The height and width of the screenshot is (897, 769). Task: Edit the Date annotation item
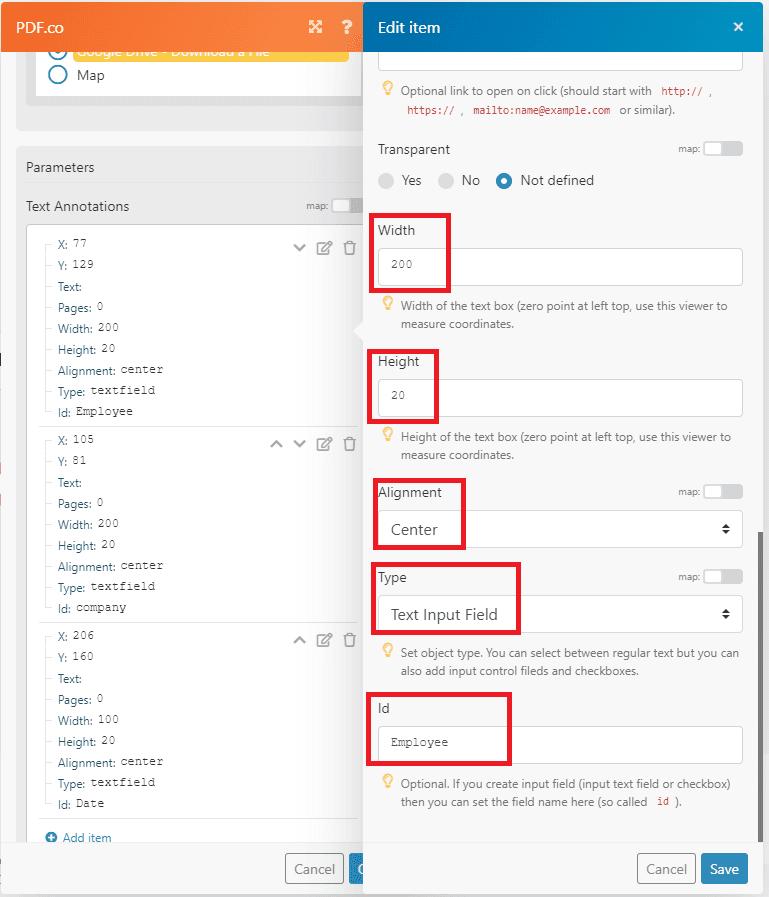[324, 640]
